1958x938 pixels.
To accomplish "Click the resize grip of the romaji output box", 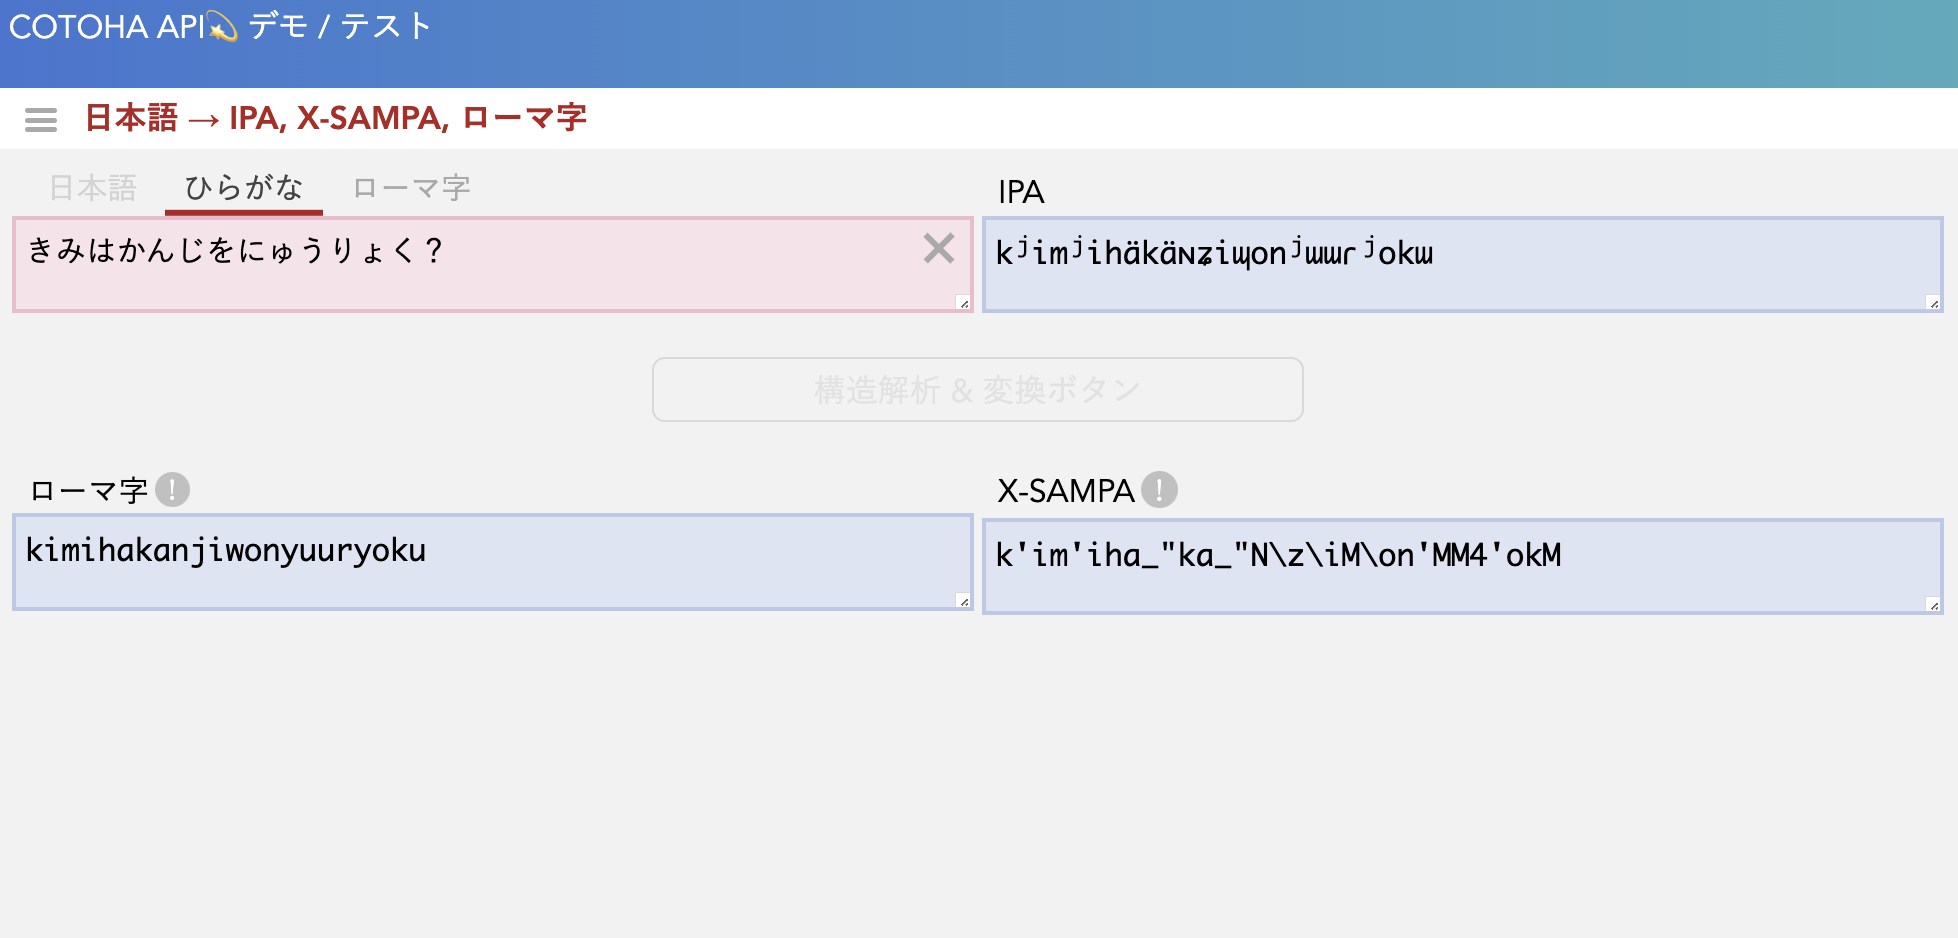I will tap(963, 598).
